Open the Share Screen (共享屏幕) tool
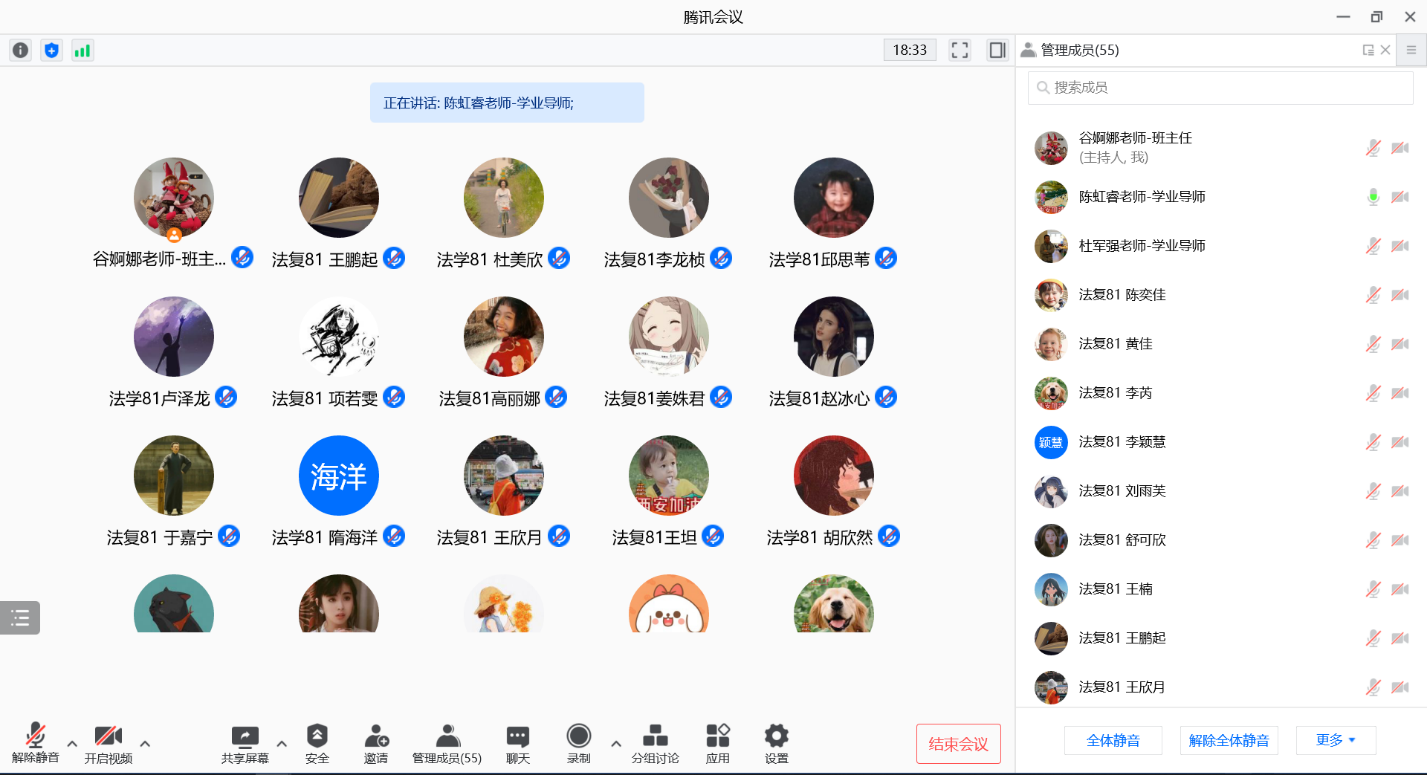 click(x=245, y=739)
